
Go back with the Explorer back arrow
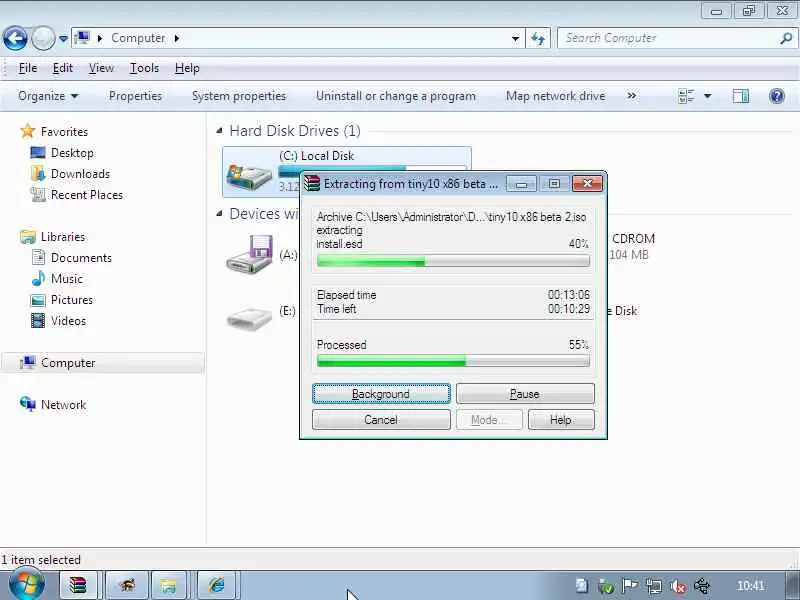pyautogui.click(x=15, y=38)
